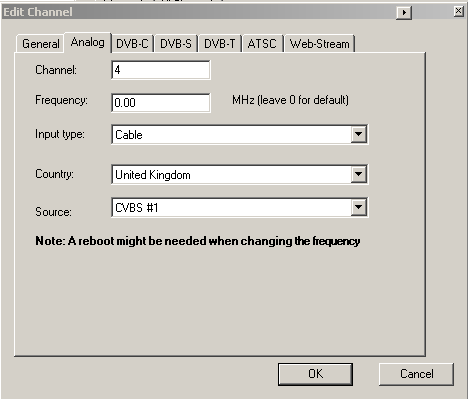Click the 'Frequency:' label
The height and width of the screenshot is (399, 468).
[62, 100]
